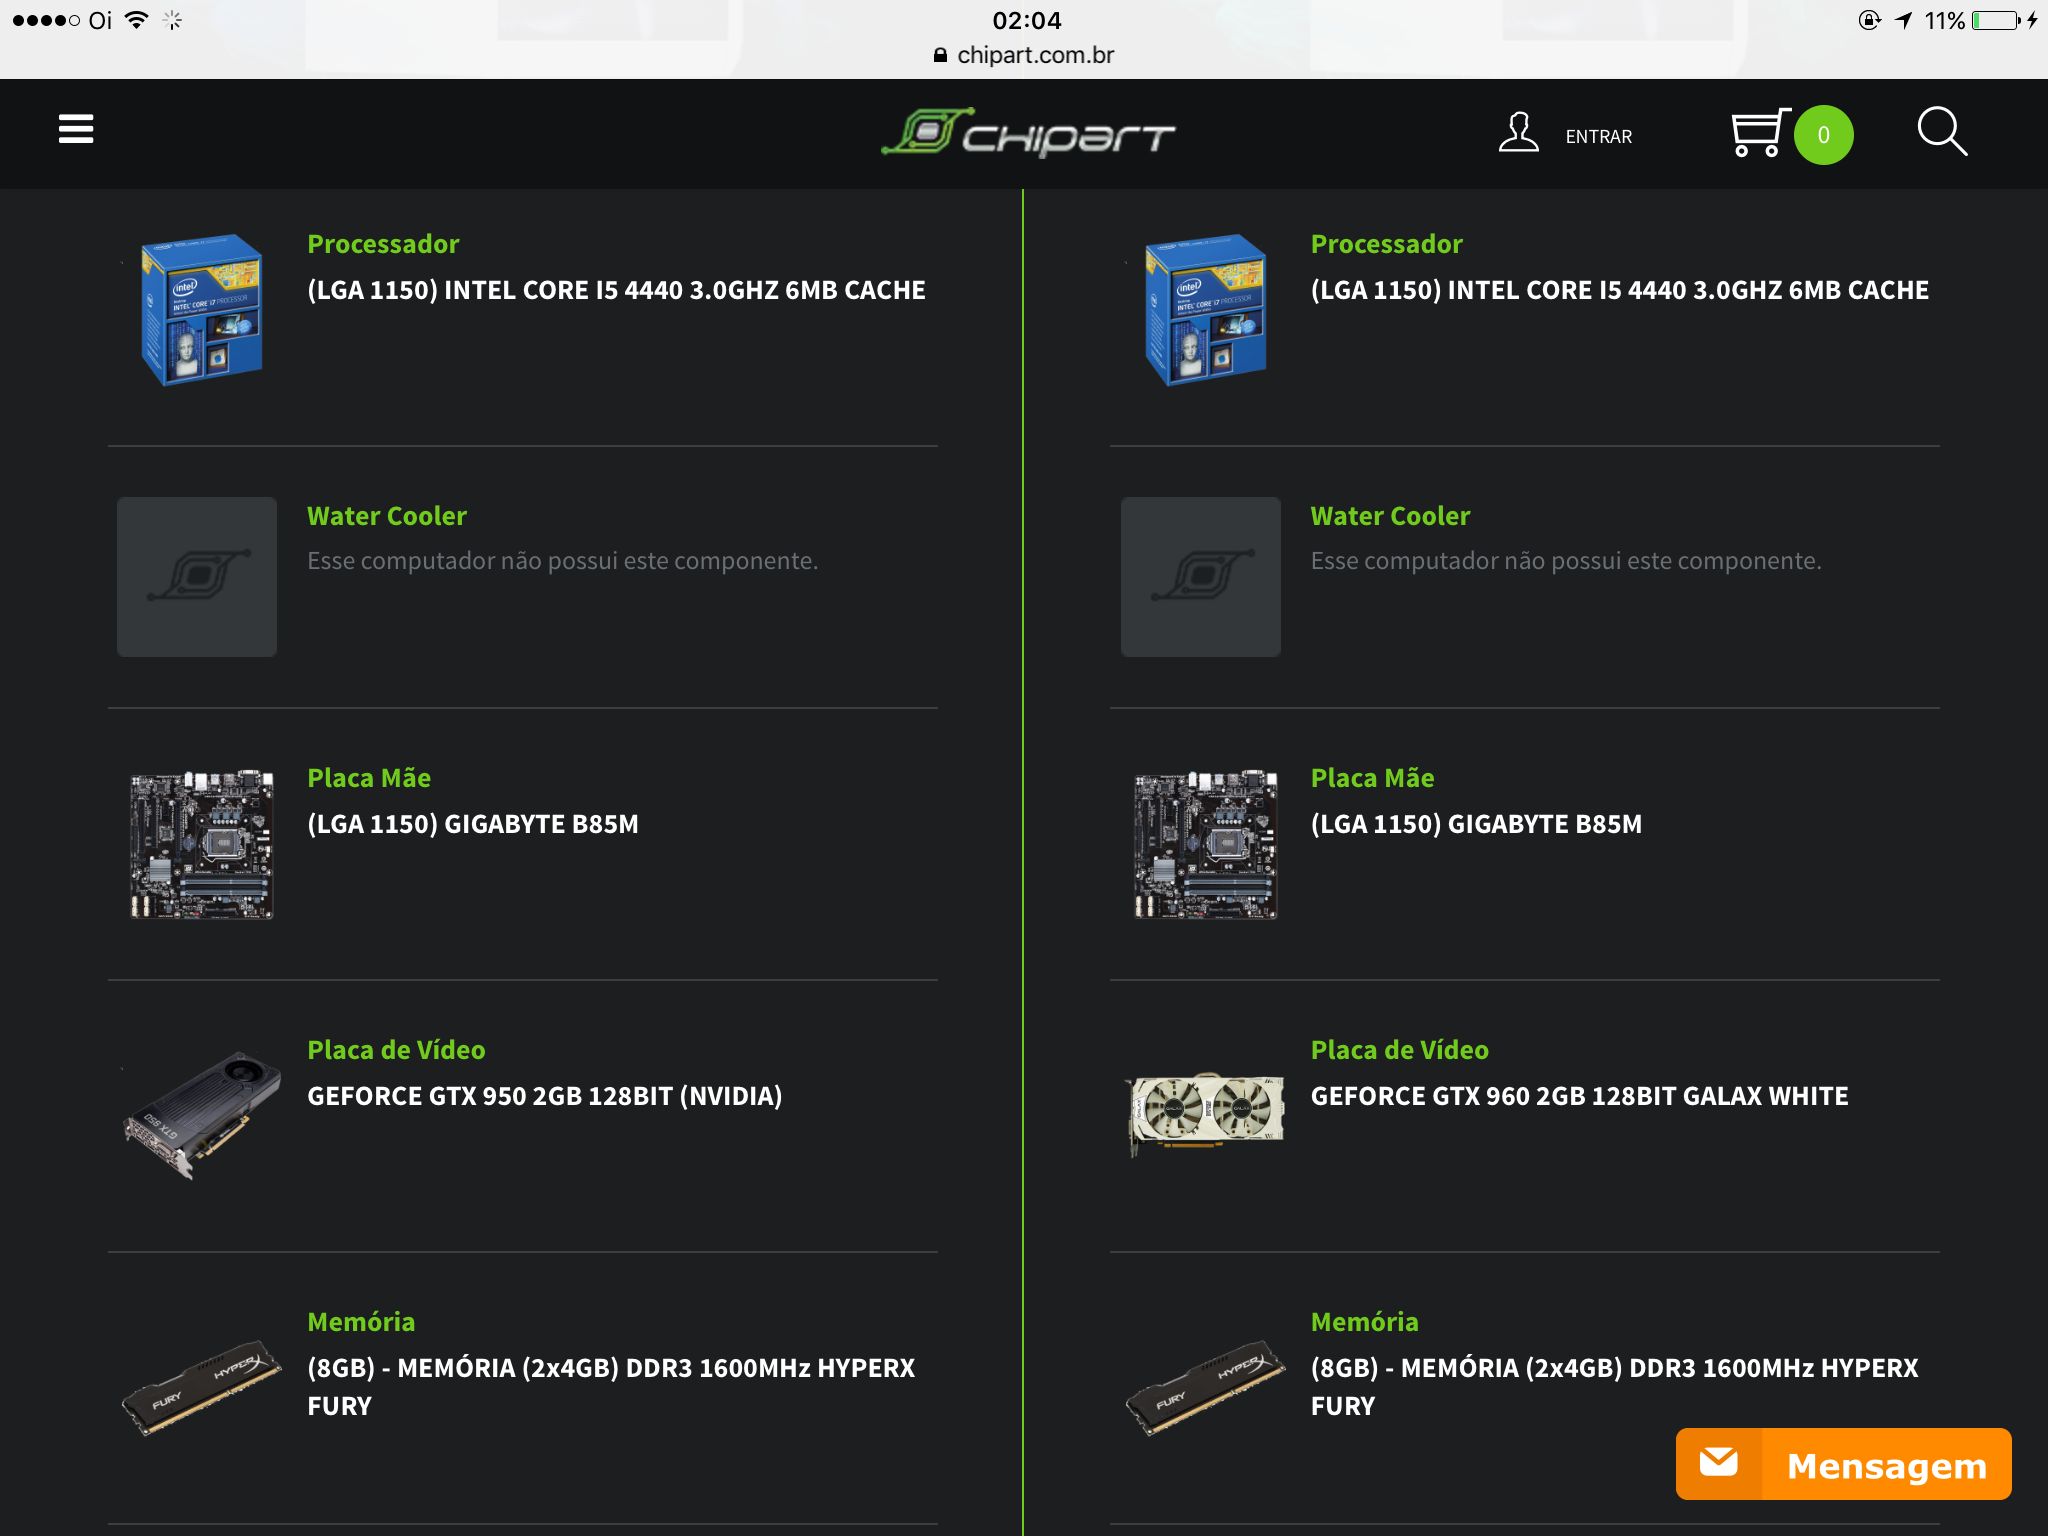Click right column Memória heading
Screen dimensions: 2048x1536
[1365, 1322]
